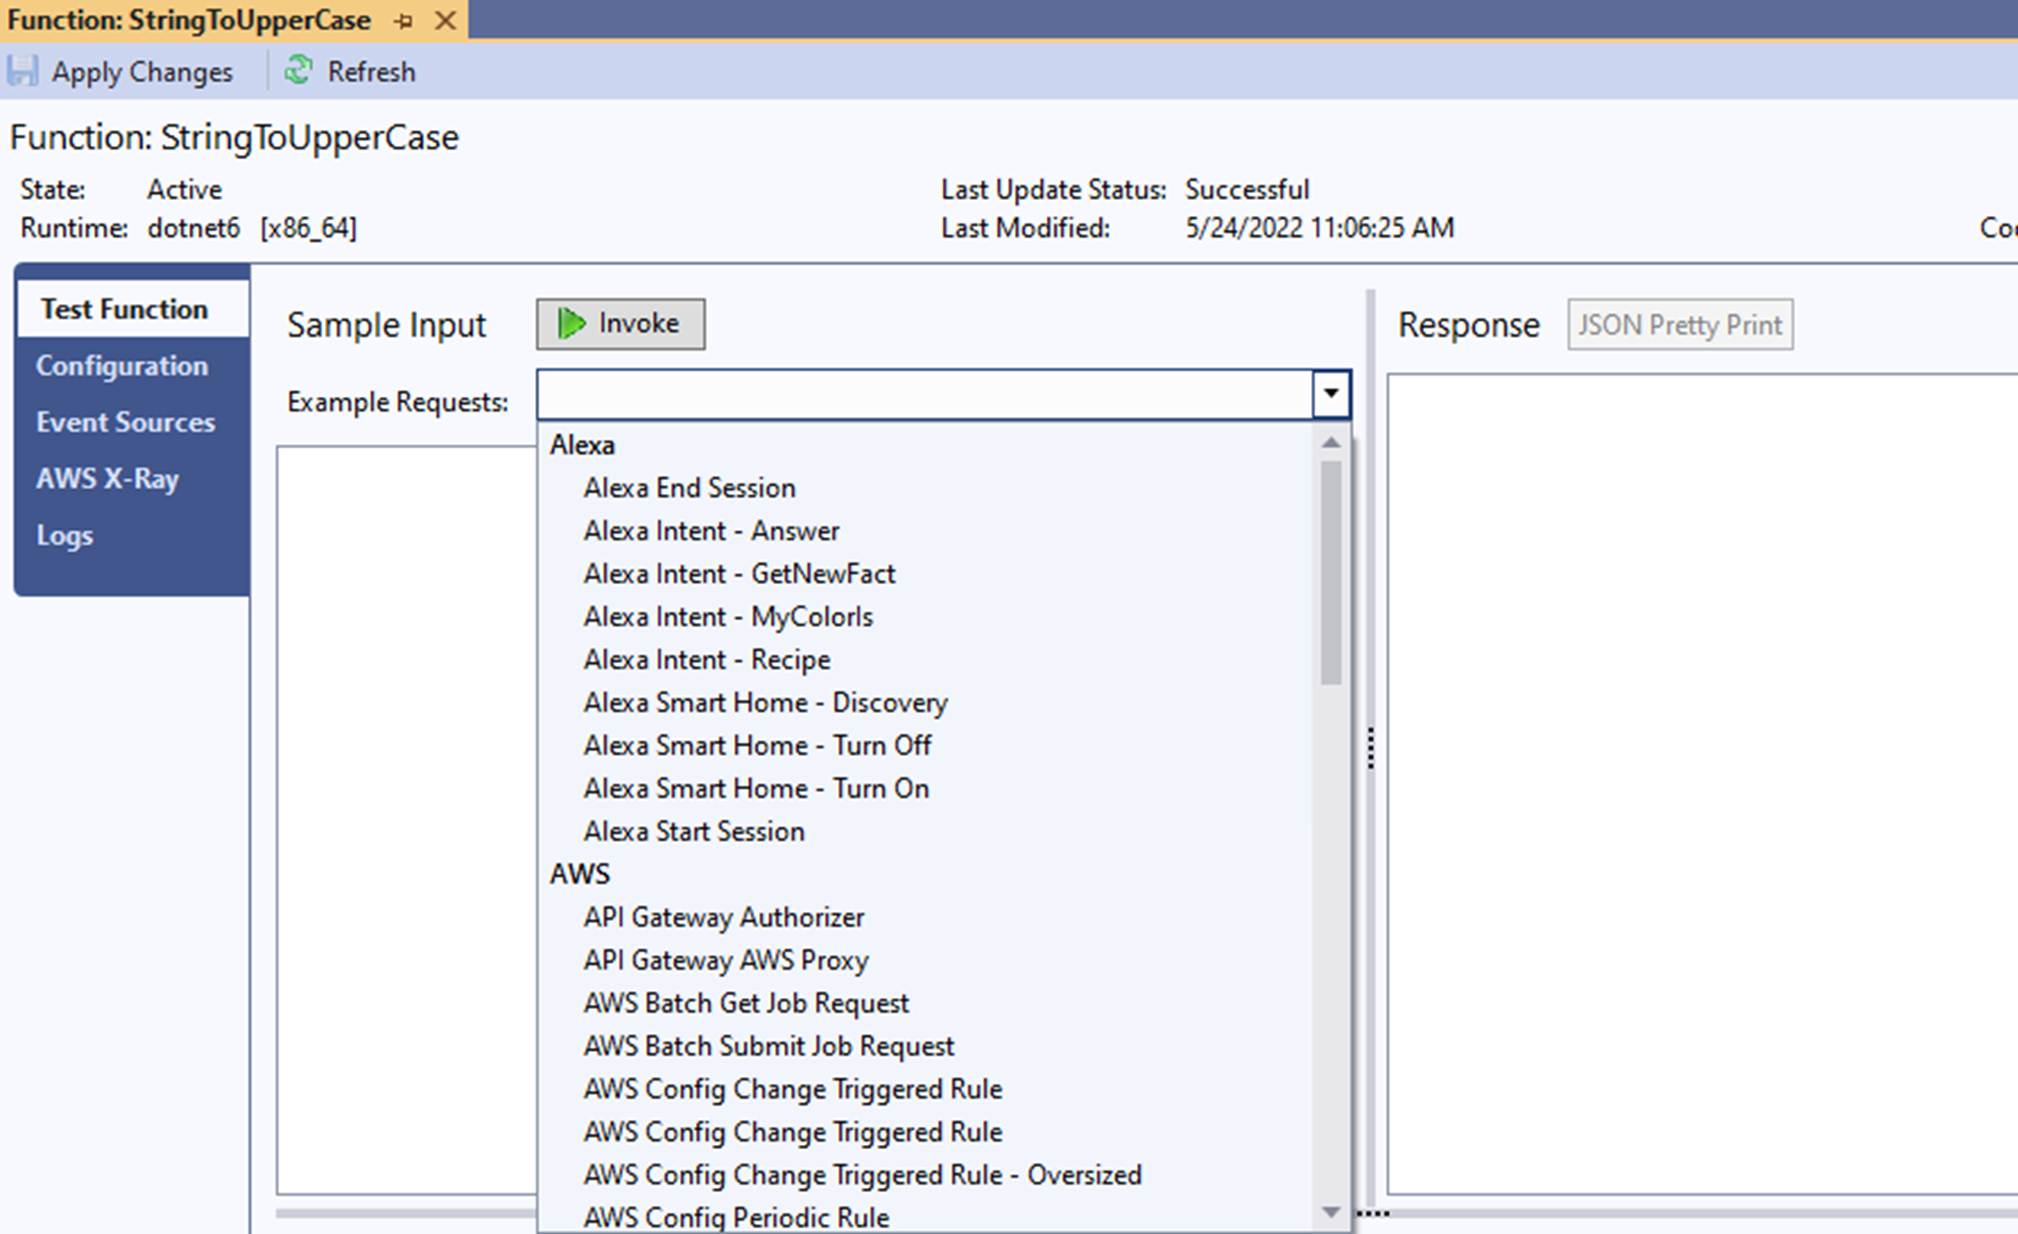Choose AWS Config Change Triggered Rule - Oversized
The image size is (2018, 1234).
click(x=862, y=1175)
